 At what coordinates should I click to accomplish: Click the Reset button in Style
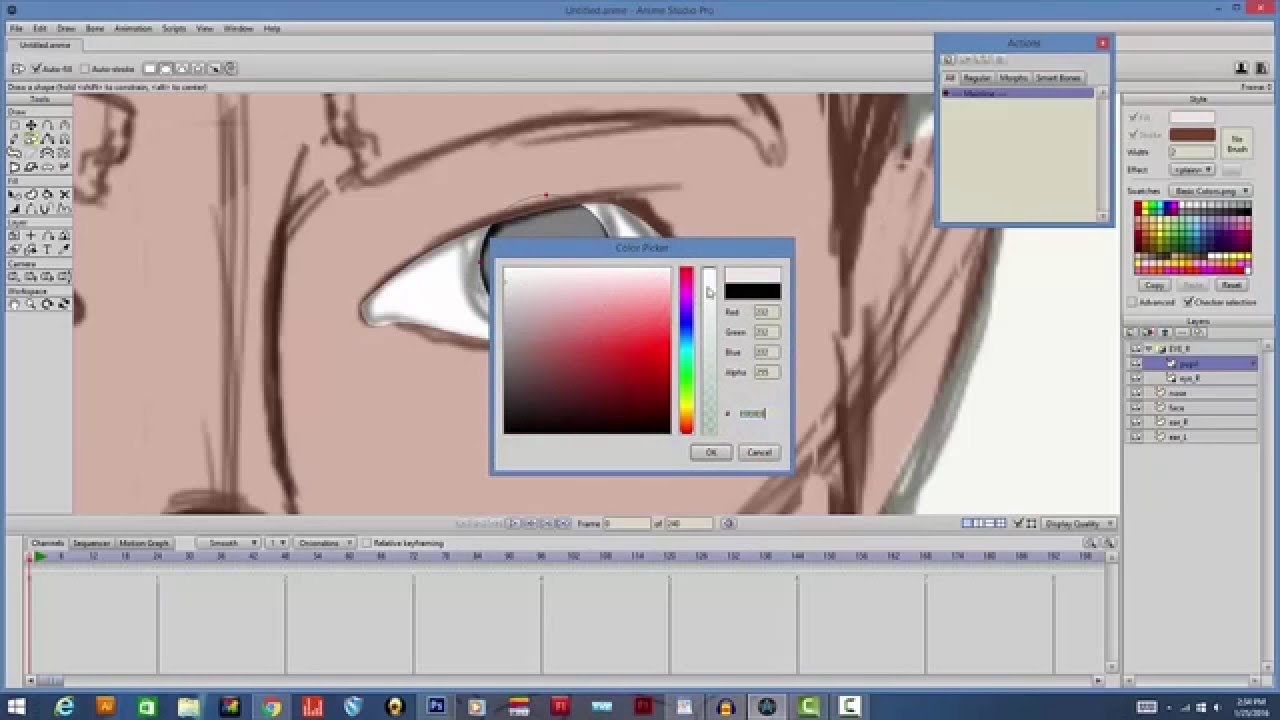1232,285
